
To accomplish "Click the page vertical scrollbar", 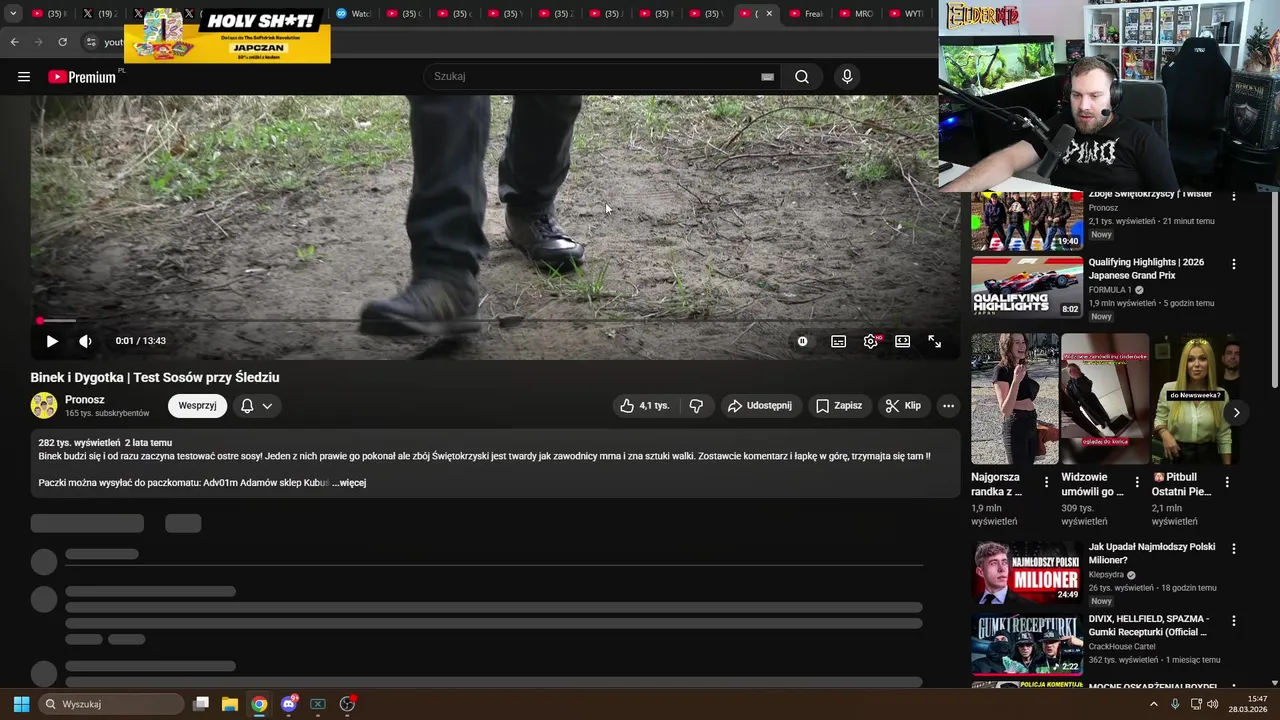I will click(x=1274, y=290).
